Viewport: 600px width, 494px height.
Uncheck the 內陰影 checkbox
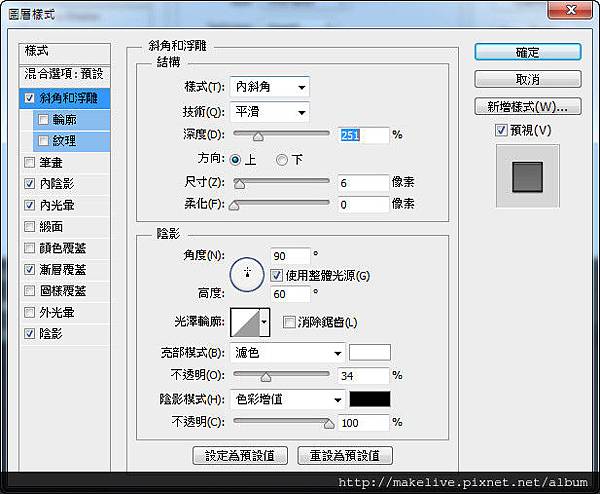pos(29,184)
